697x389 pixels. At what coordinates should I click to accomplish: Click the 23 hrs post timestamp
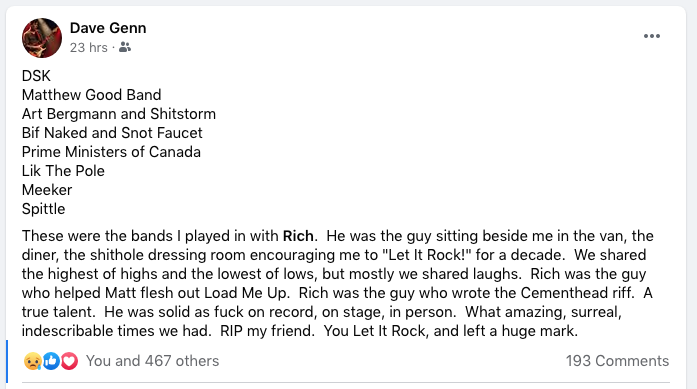(x=88, y=47)
